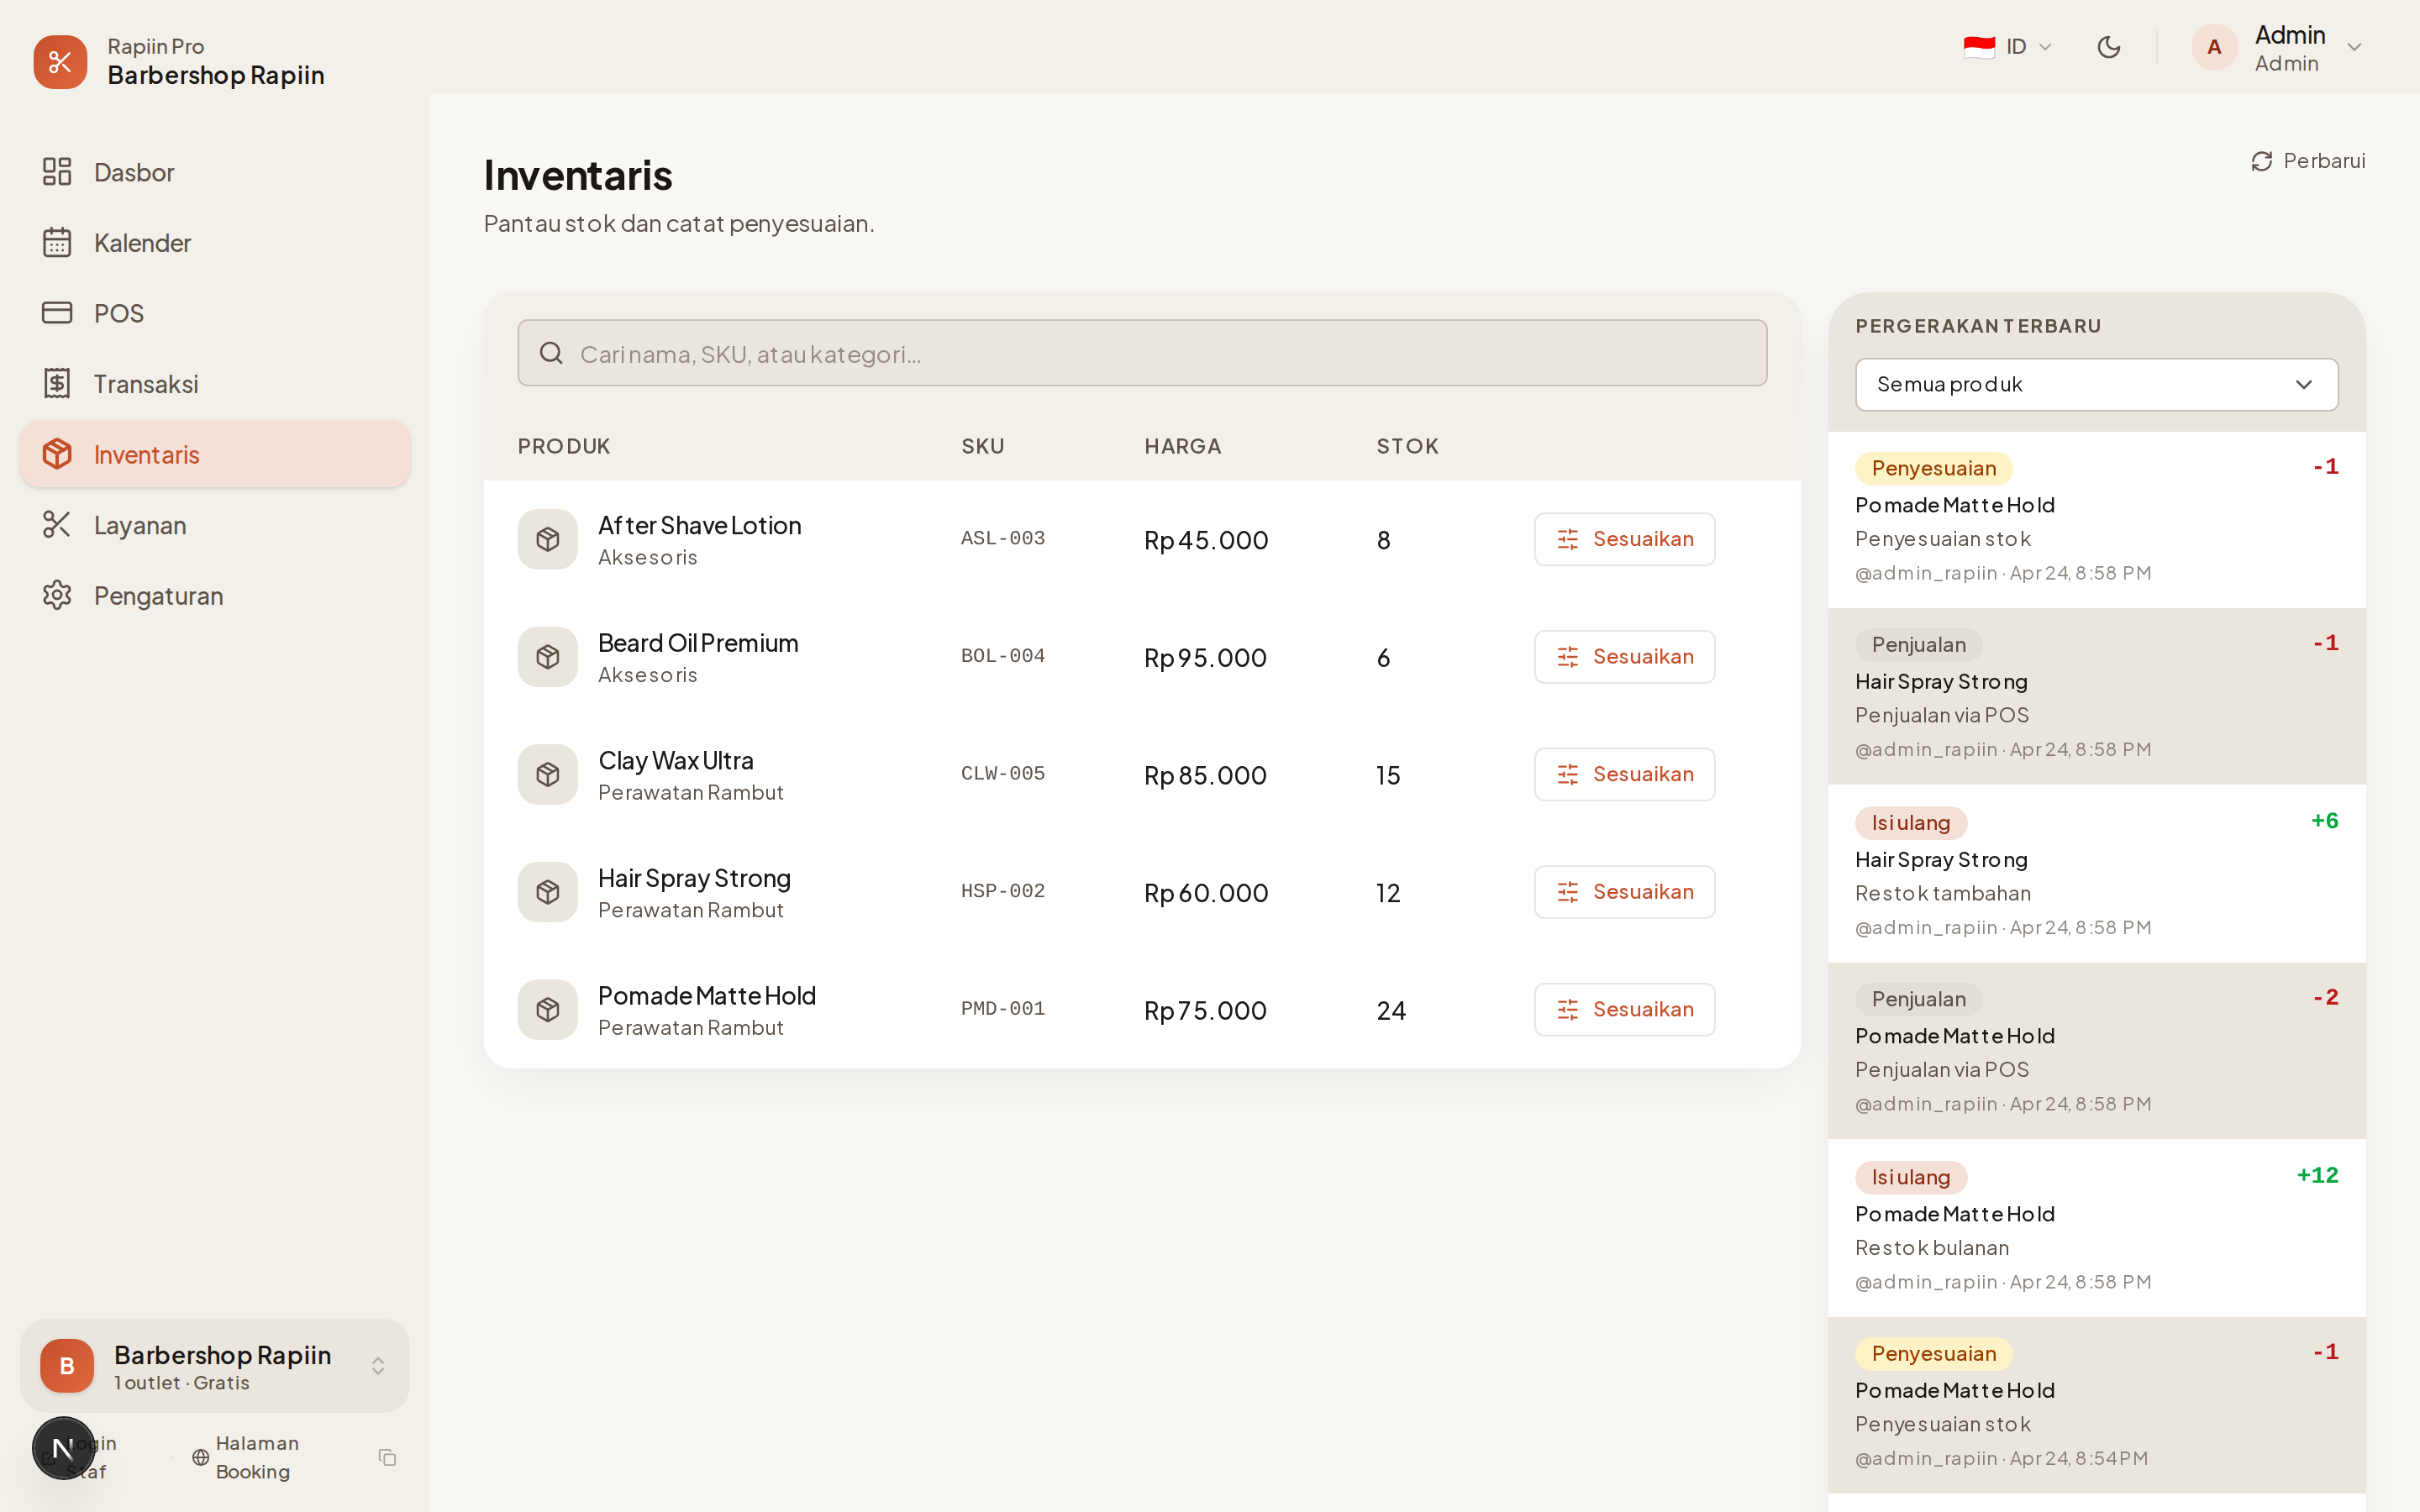Toggle dark mode with the moon icon
The image size is (2420, 1512).
[2108, 47]
